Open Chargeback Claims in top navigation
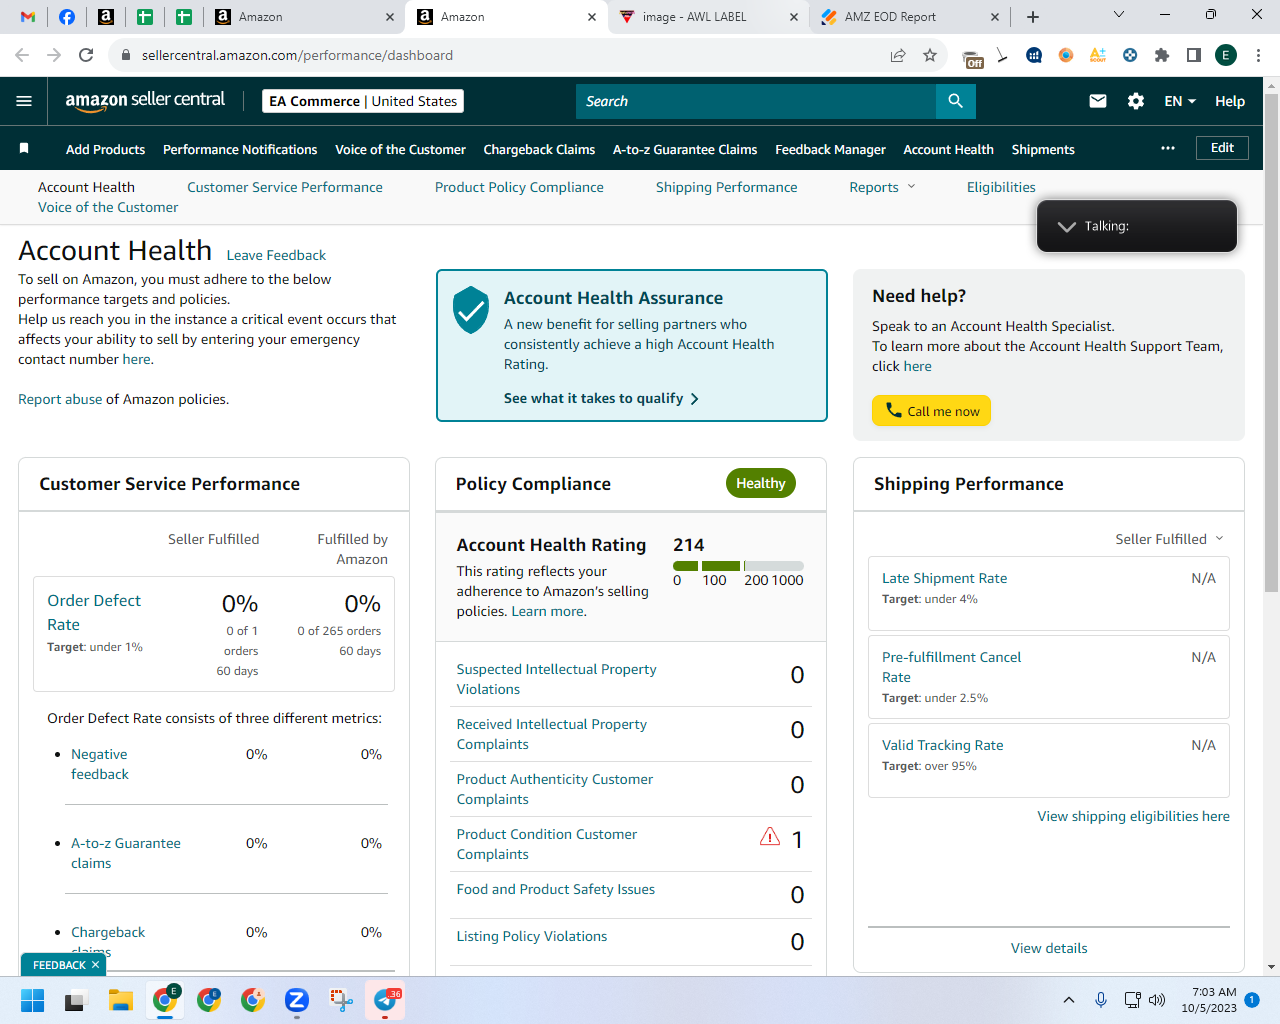1280x1024 pixels. click(539, 149)
